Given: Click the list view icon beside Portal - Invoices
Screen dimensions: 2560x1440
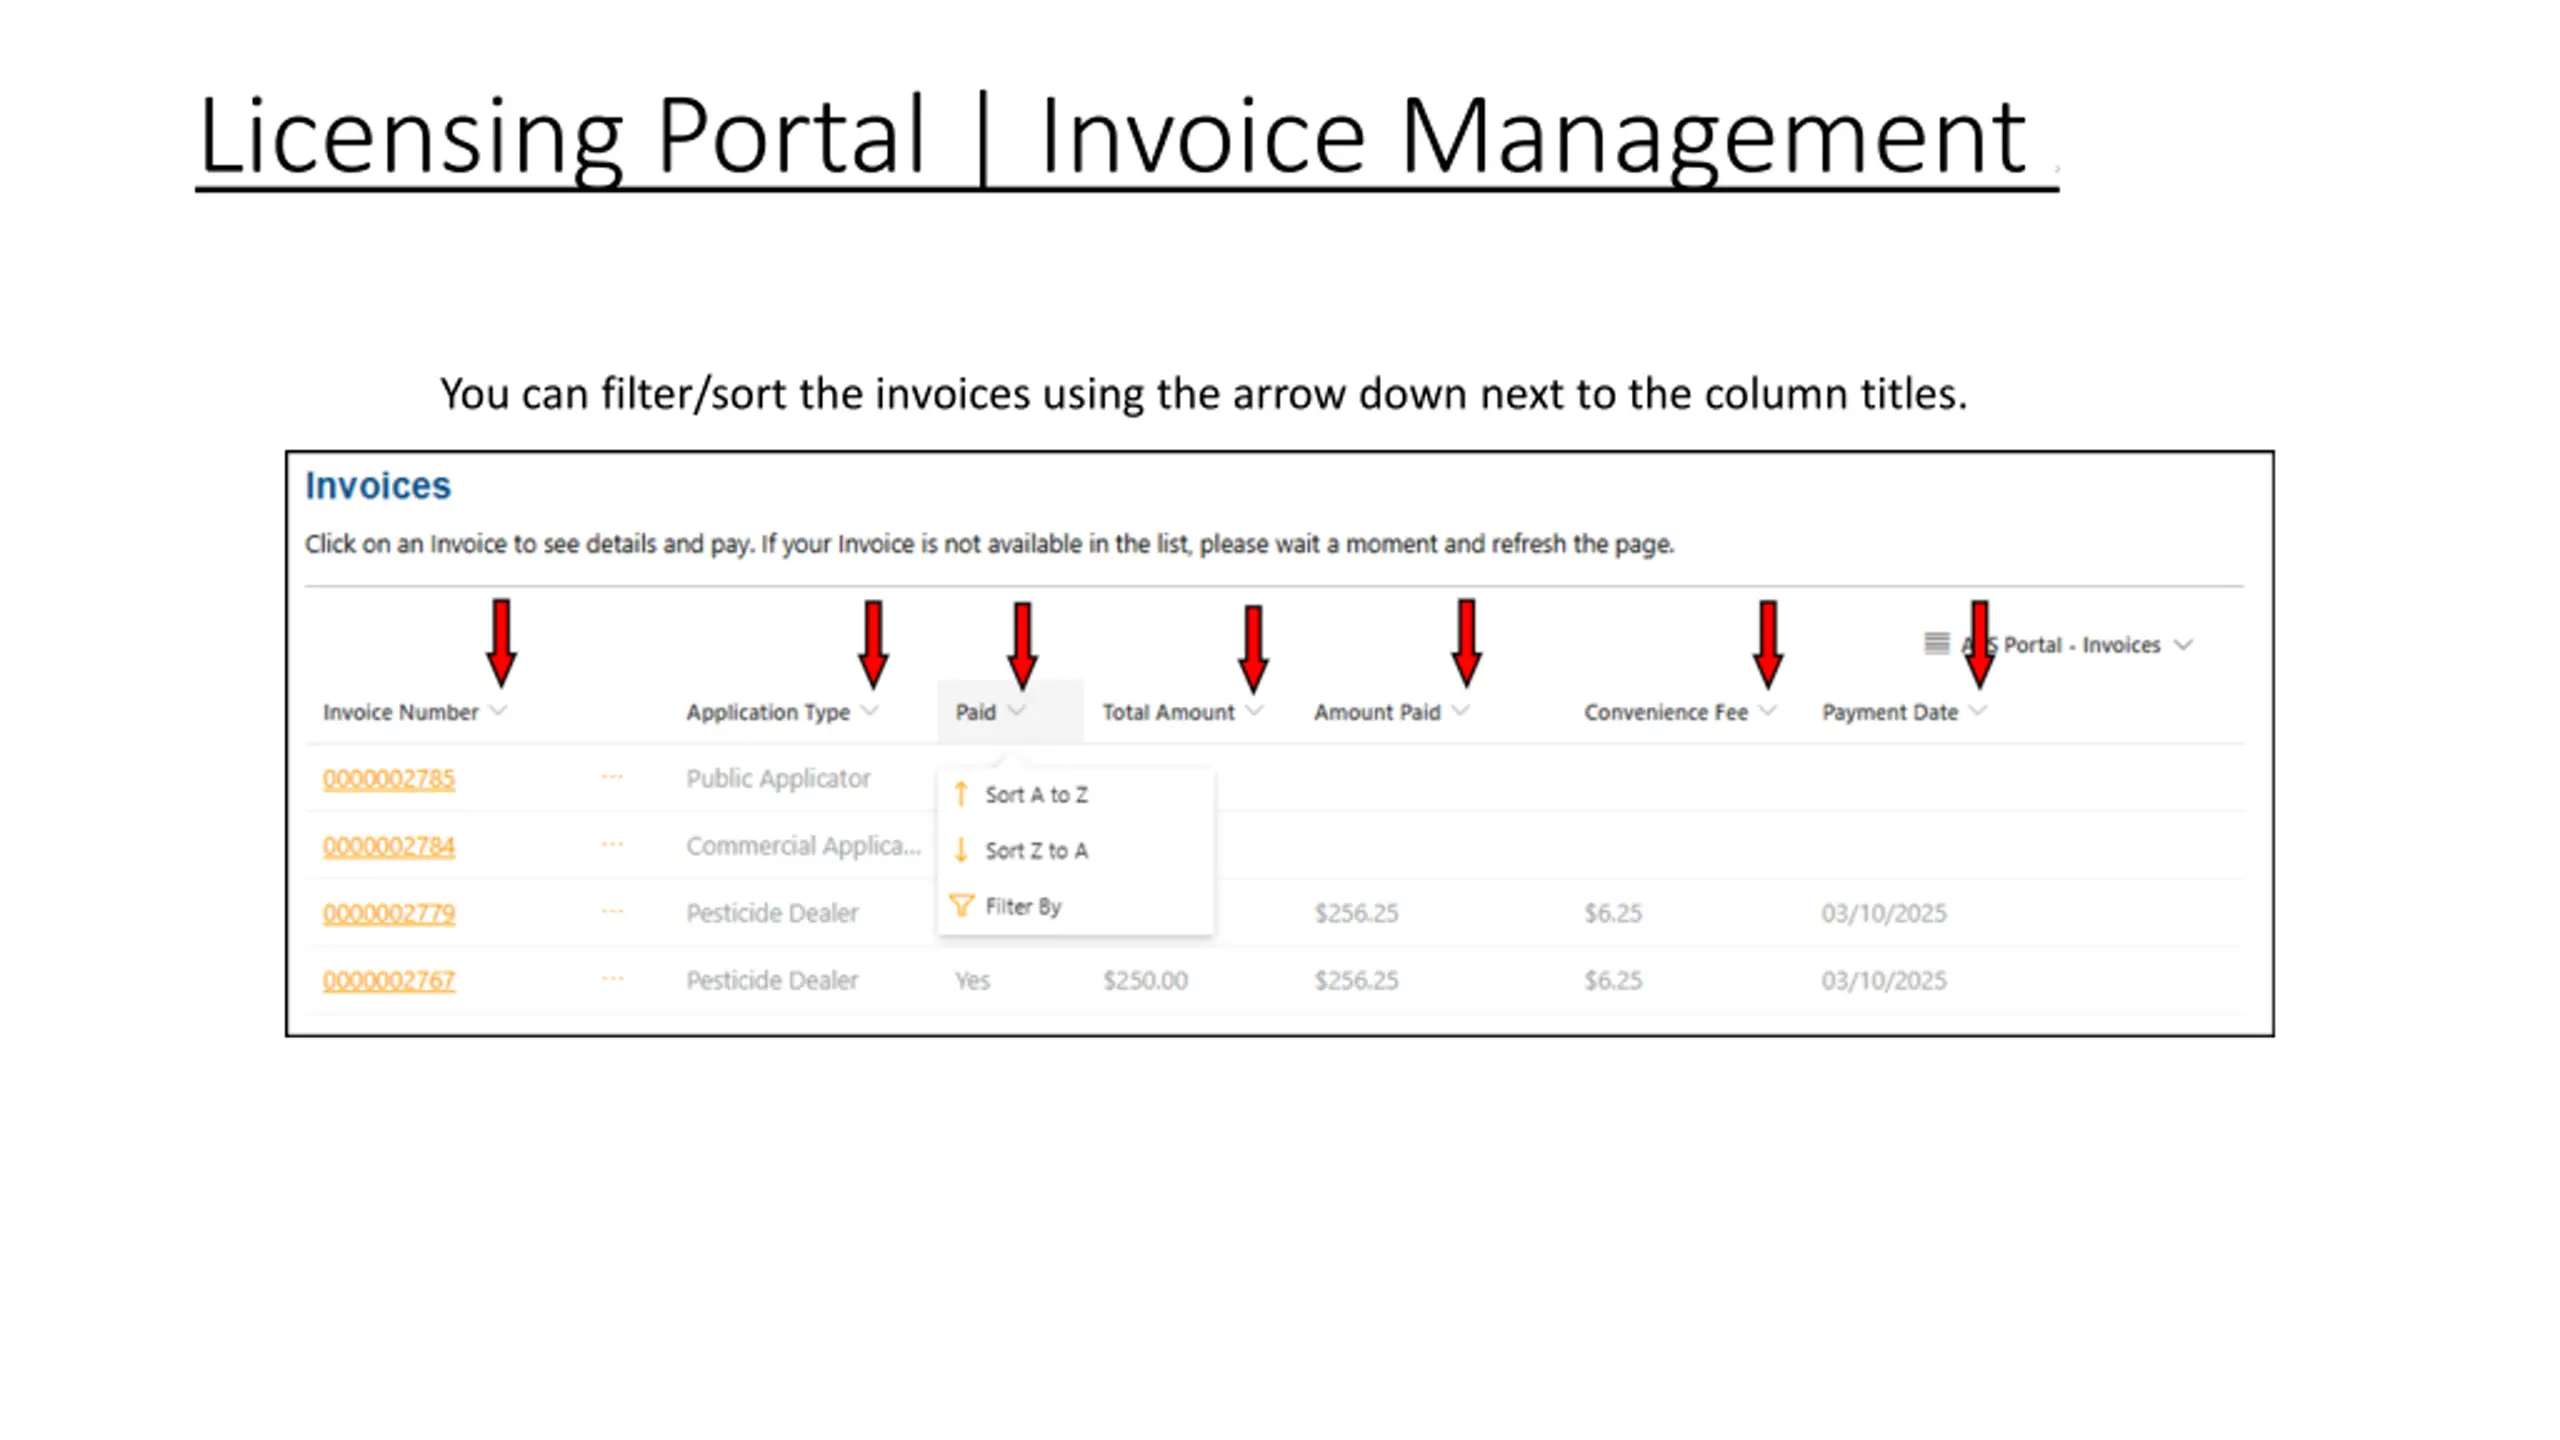Looking at the screenshot, I should point(1937,643).
